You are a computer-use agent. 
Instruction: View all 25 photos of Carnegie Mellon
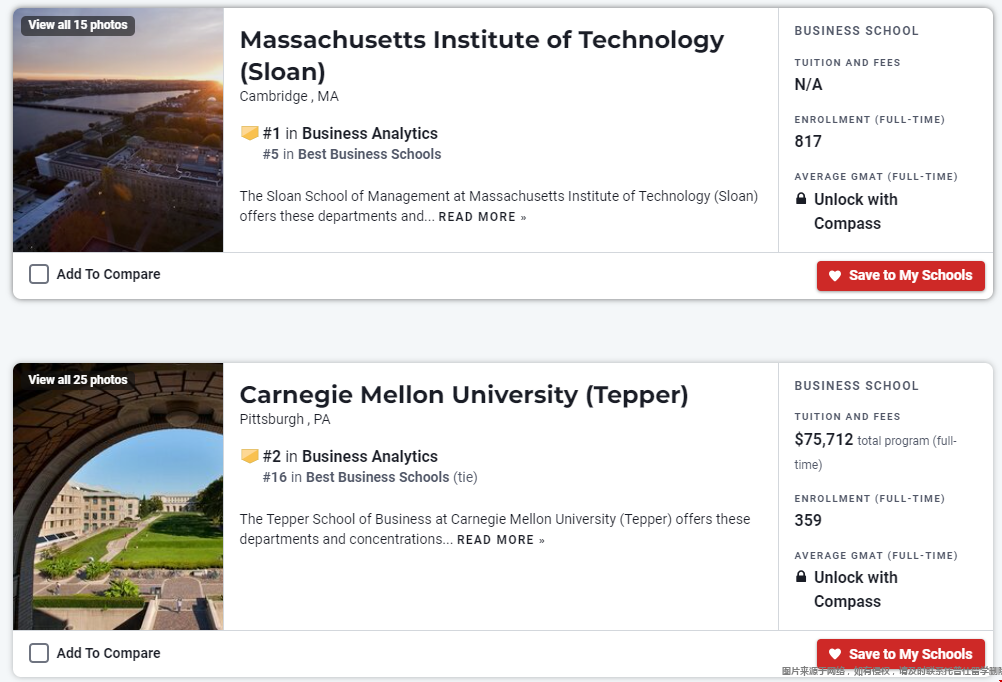click(x=78, y=380)
